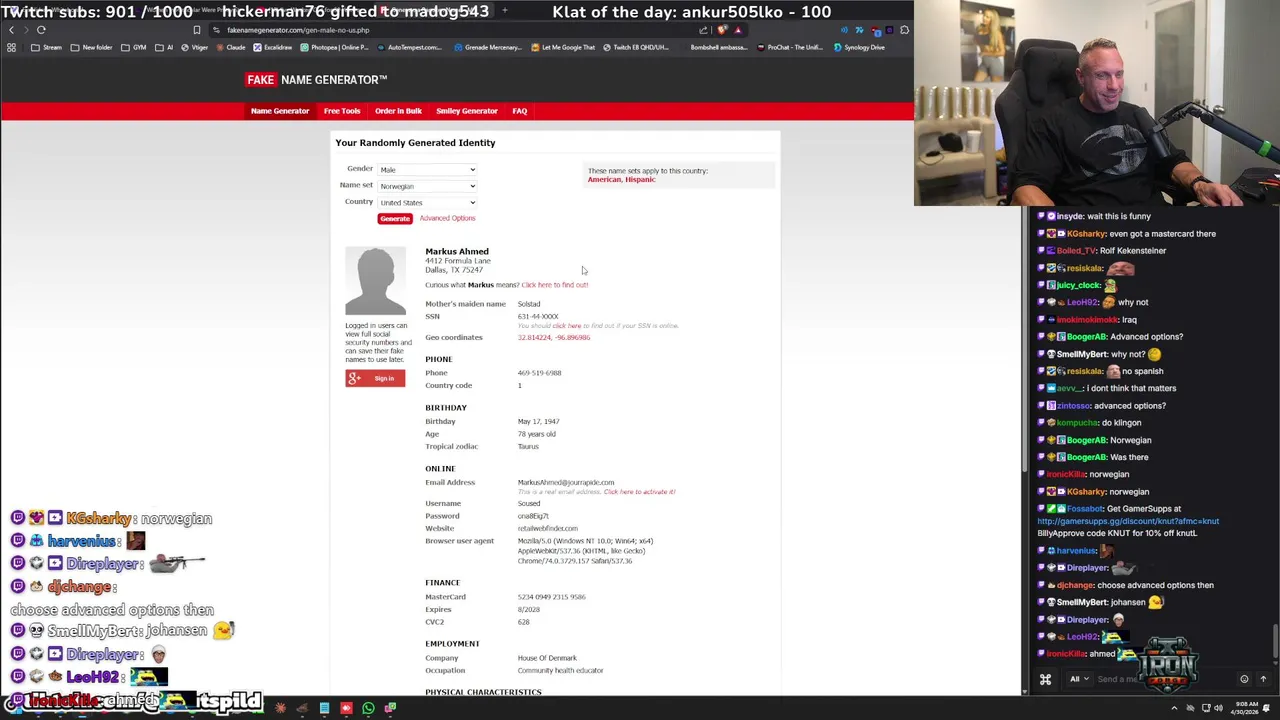Select the birthday May 17, 1947
Image resolution: width=1280 pixels, height=720 pixels.
tap(538, 422)
